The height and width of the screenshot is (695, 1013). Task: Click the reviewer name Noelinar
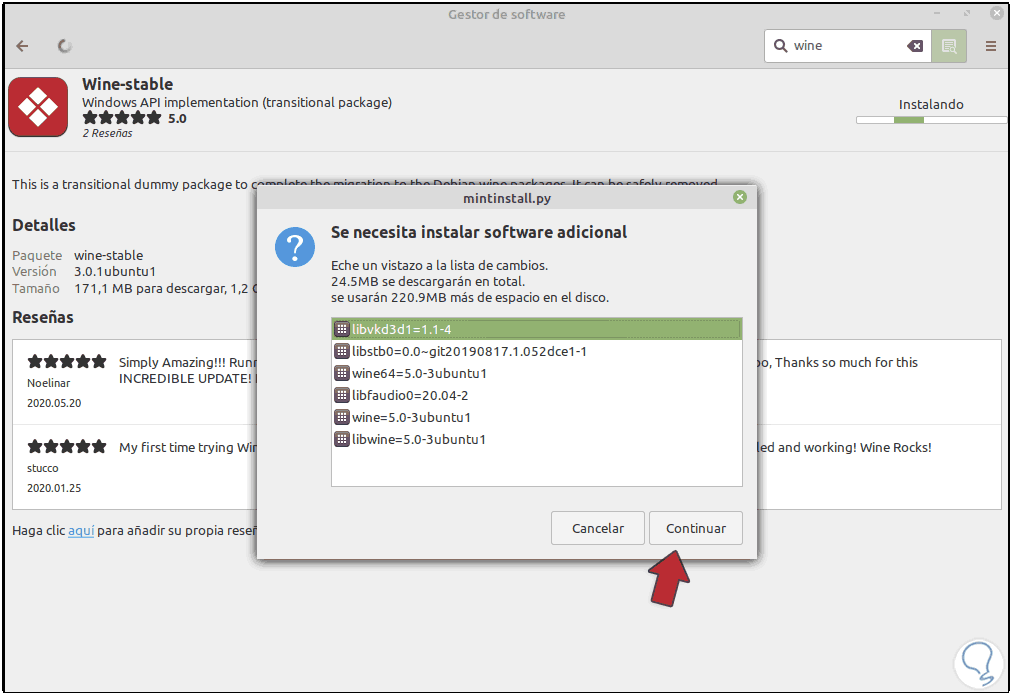coord(48,383)
